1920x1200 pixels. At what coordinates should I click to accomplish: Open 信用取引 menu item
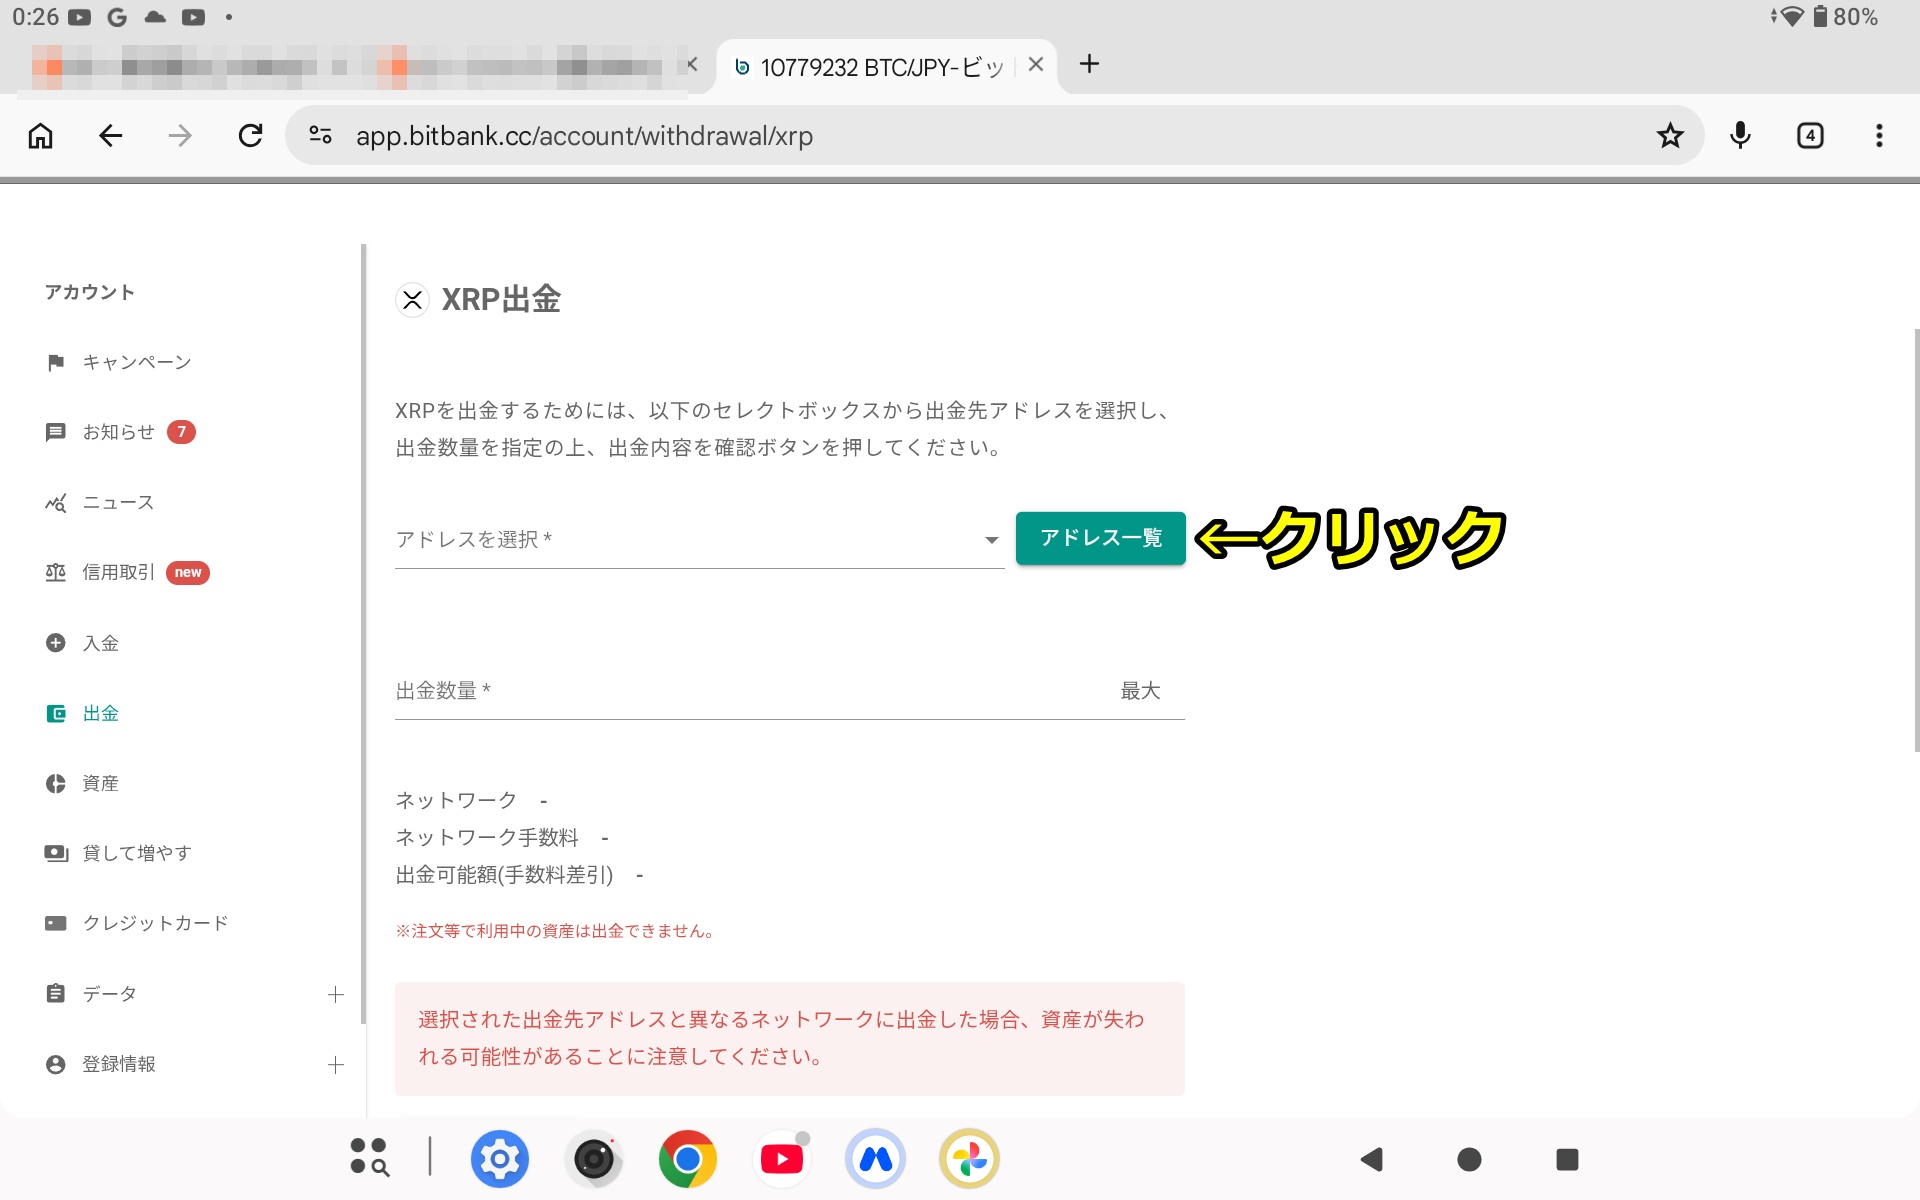(x=119, y=572)
